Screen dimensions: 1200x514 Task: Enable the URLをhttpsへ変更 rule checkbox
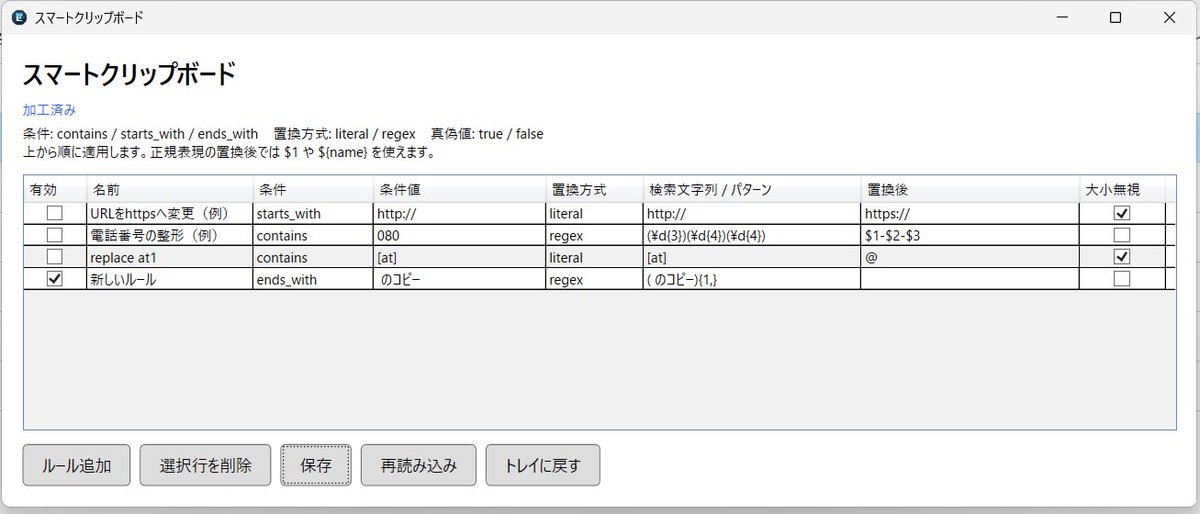pos(55,213)
